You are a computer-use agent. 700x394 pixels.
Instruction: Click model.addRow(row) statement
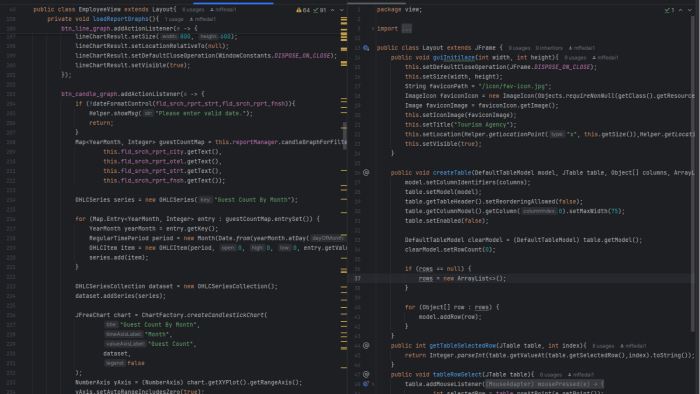(450, 317)
